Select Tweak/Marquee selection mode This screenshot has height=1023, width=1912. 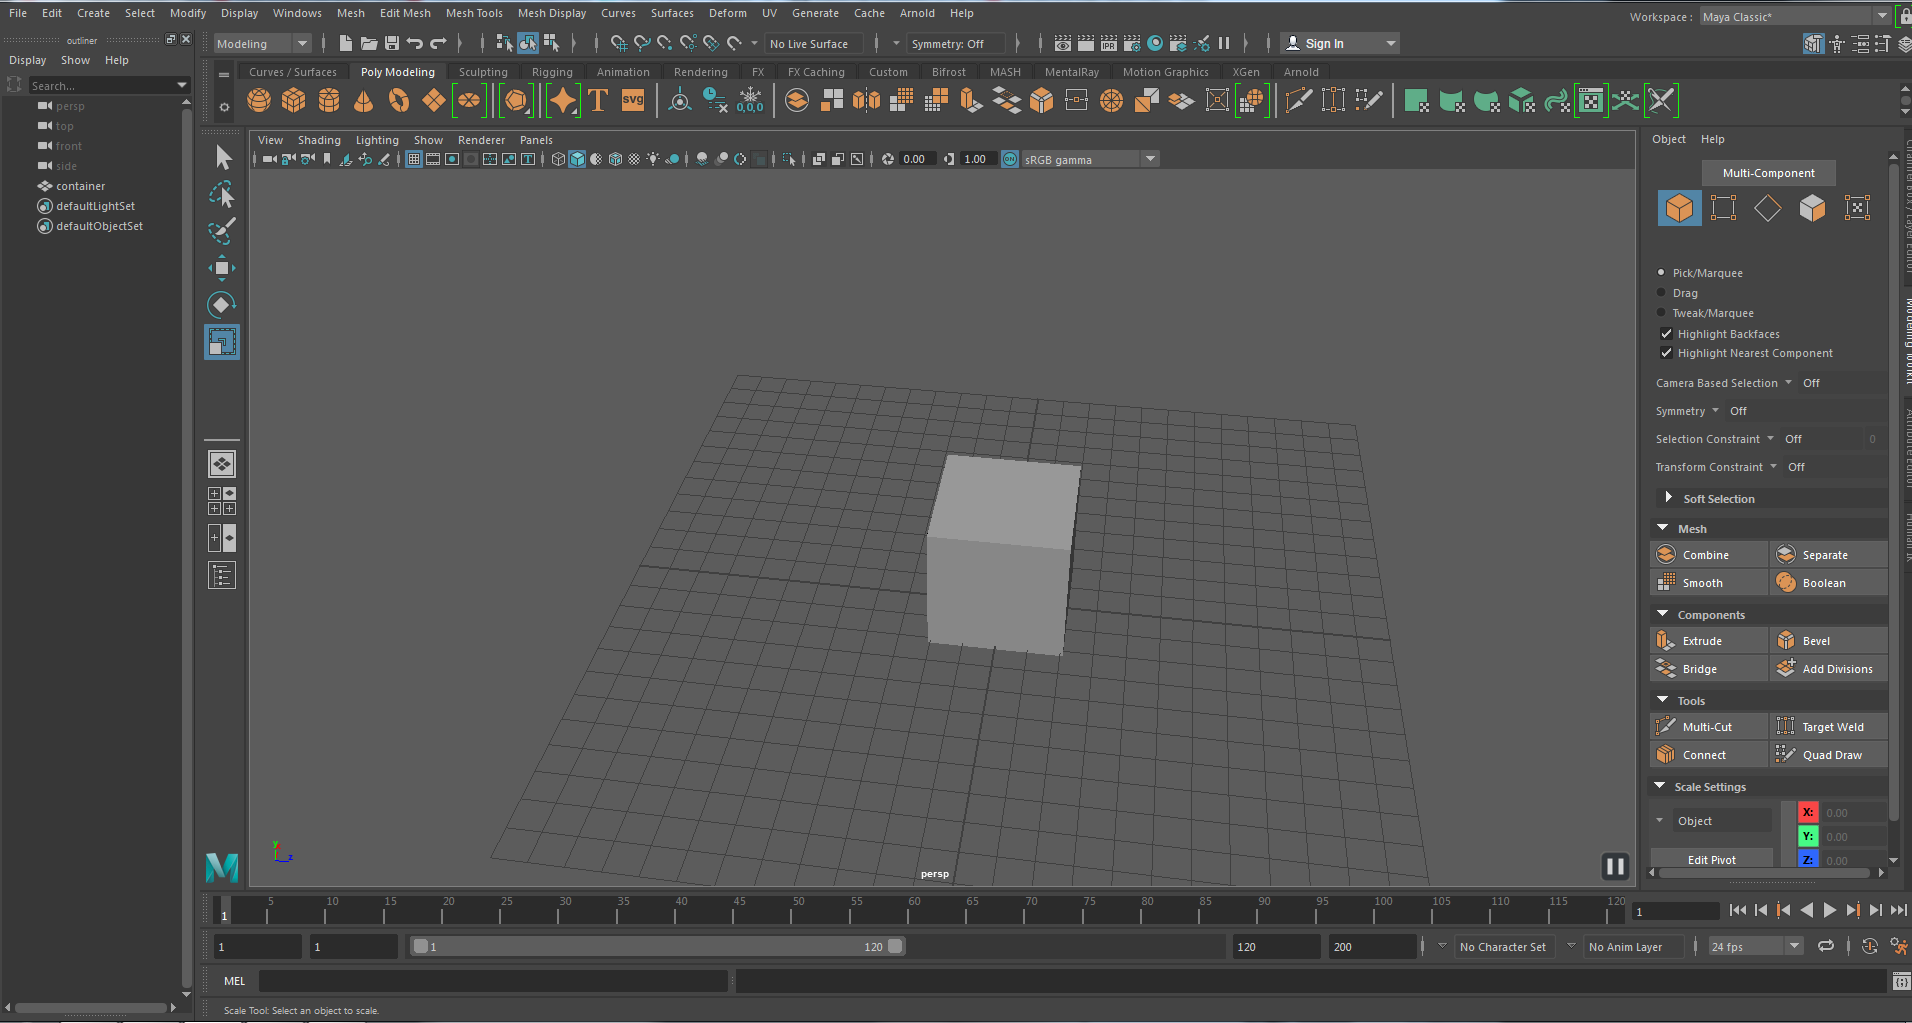[1662, 313]
